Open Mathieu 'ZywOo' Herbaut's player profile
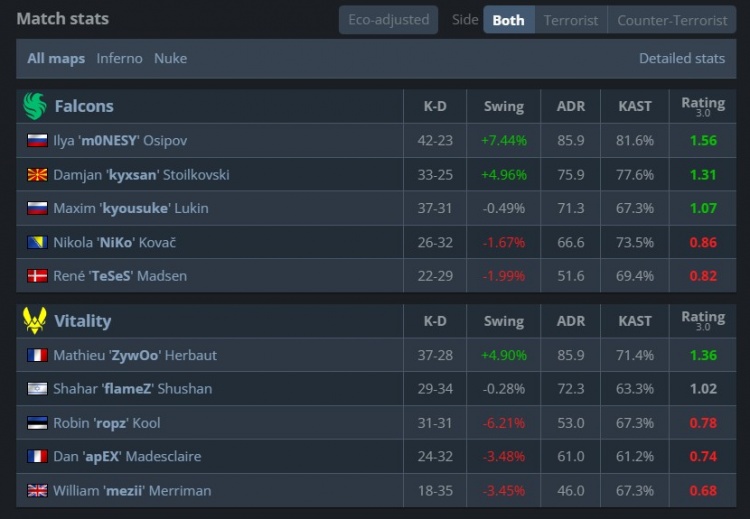 tap(135, 355)
